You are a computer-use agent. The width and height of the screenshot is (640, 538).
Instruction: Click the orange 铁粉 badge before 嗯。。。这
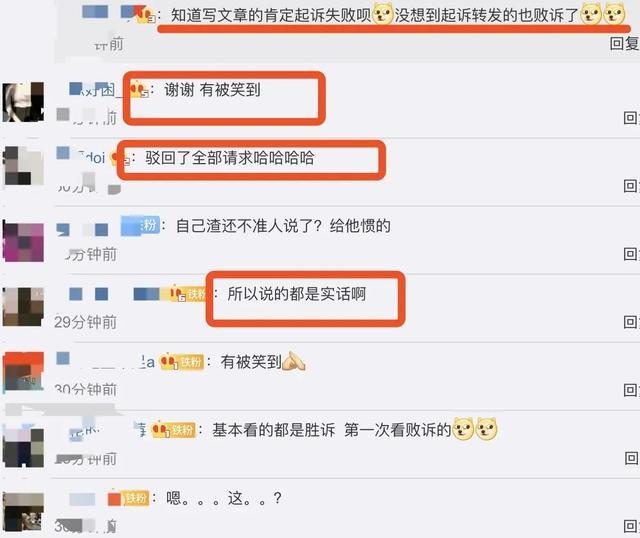[x=128, y=498]
